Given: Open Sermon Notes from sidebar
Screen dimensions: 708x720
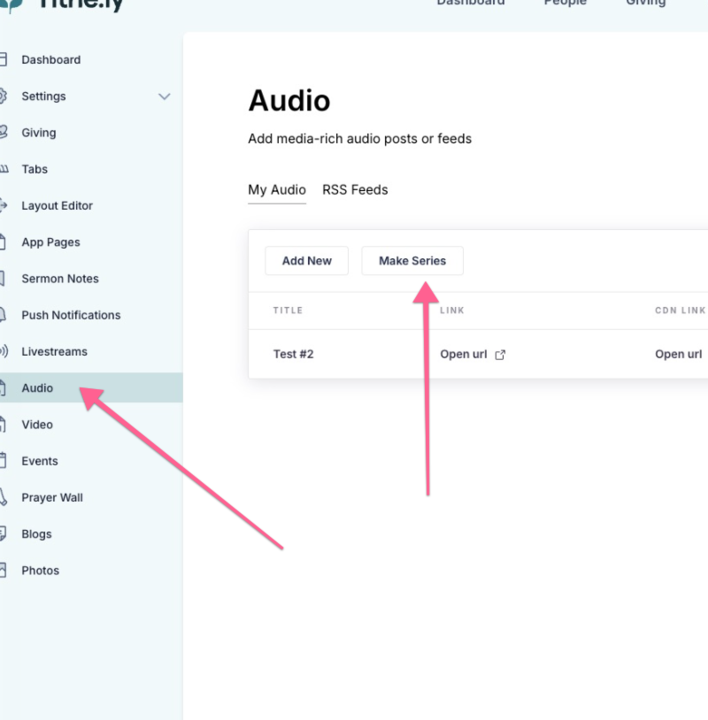Looking at the screenshot, I should click(x=60, y=279).
